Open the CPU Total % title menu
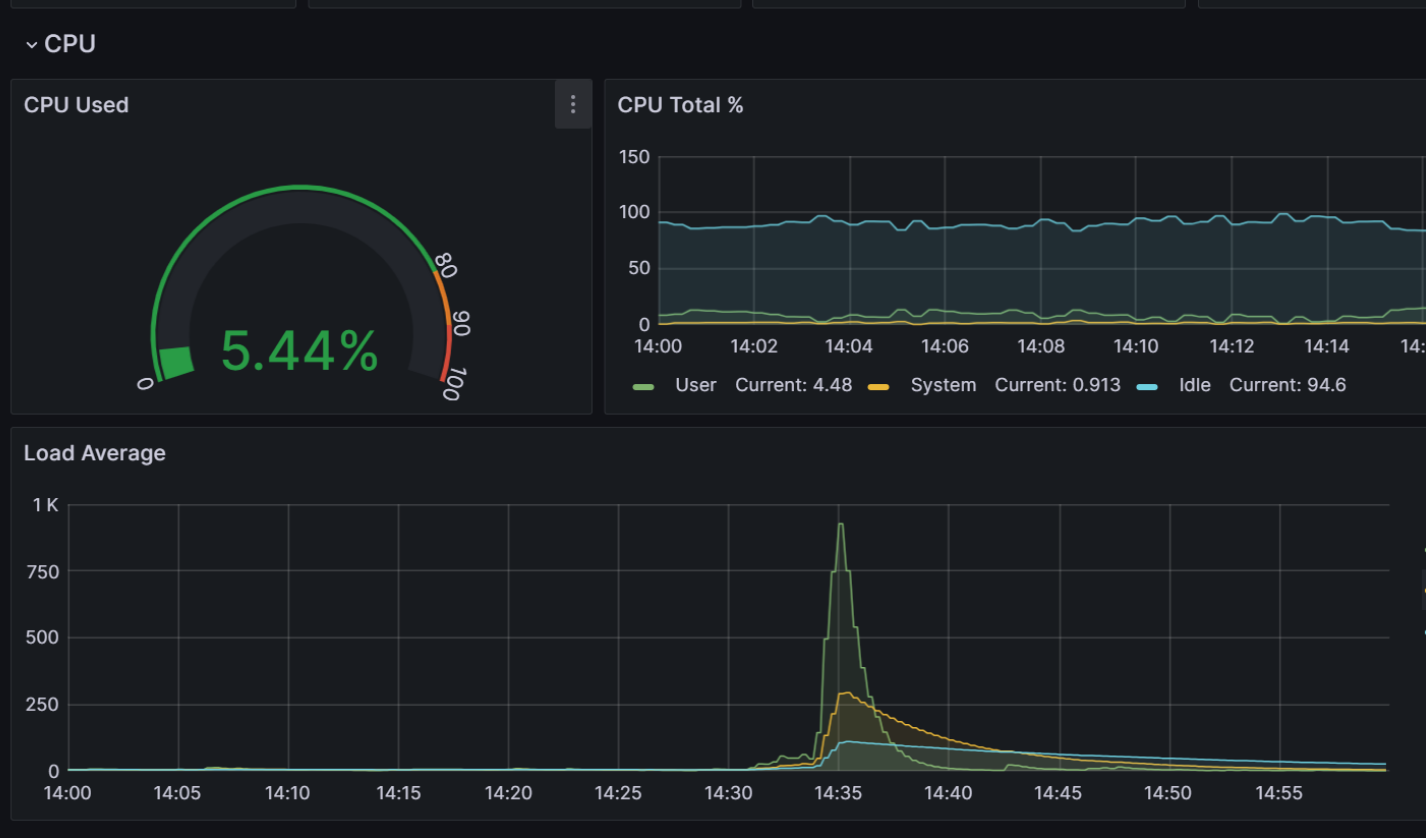Image resolution: width=1426 pixels, height=838 pixels. pos(680,105)
